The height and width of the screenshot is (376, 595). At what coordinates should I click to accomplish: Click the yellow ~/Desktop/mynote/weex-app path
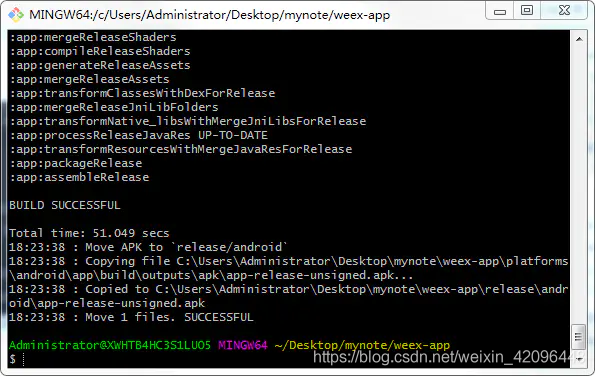pyautogui.click(x=362, y=345)
